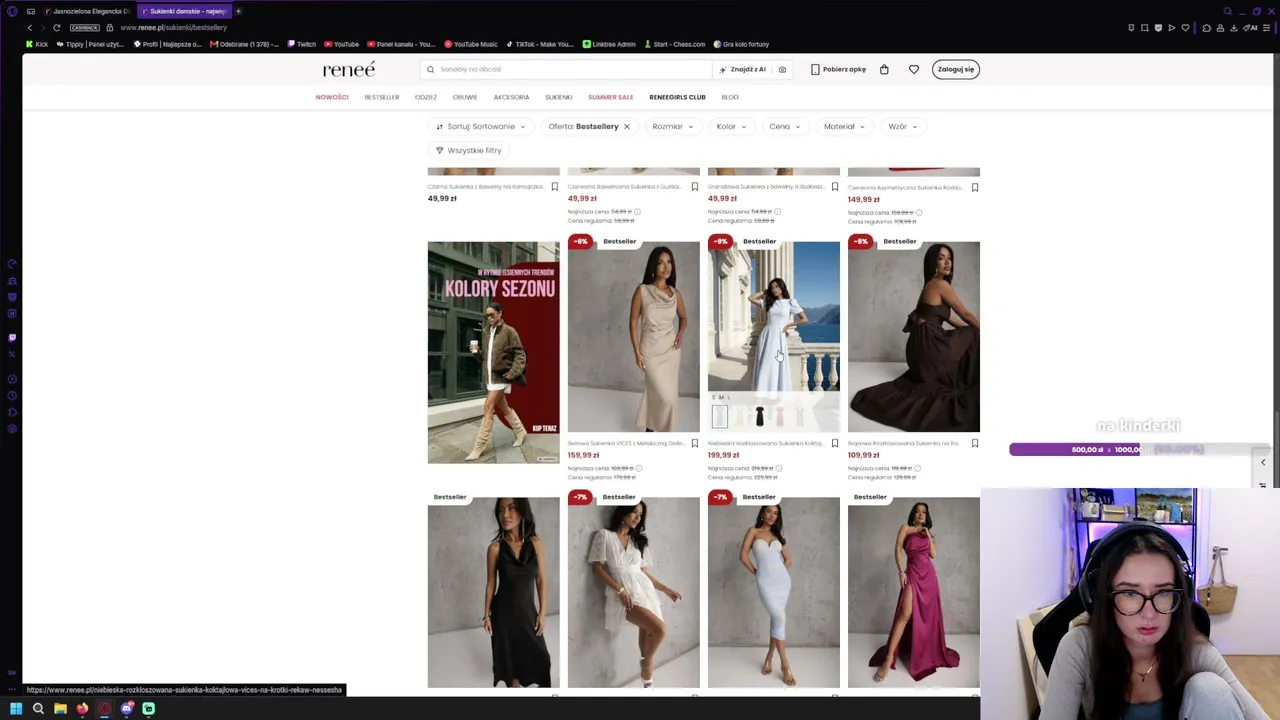Click Pobierz apkę link
This screenshot has width=1280, height=720.
[839, 69]
